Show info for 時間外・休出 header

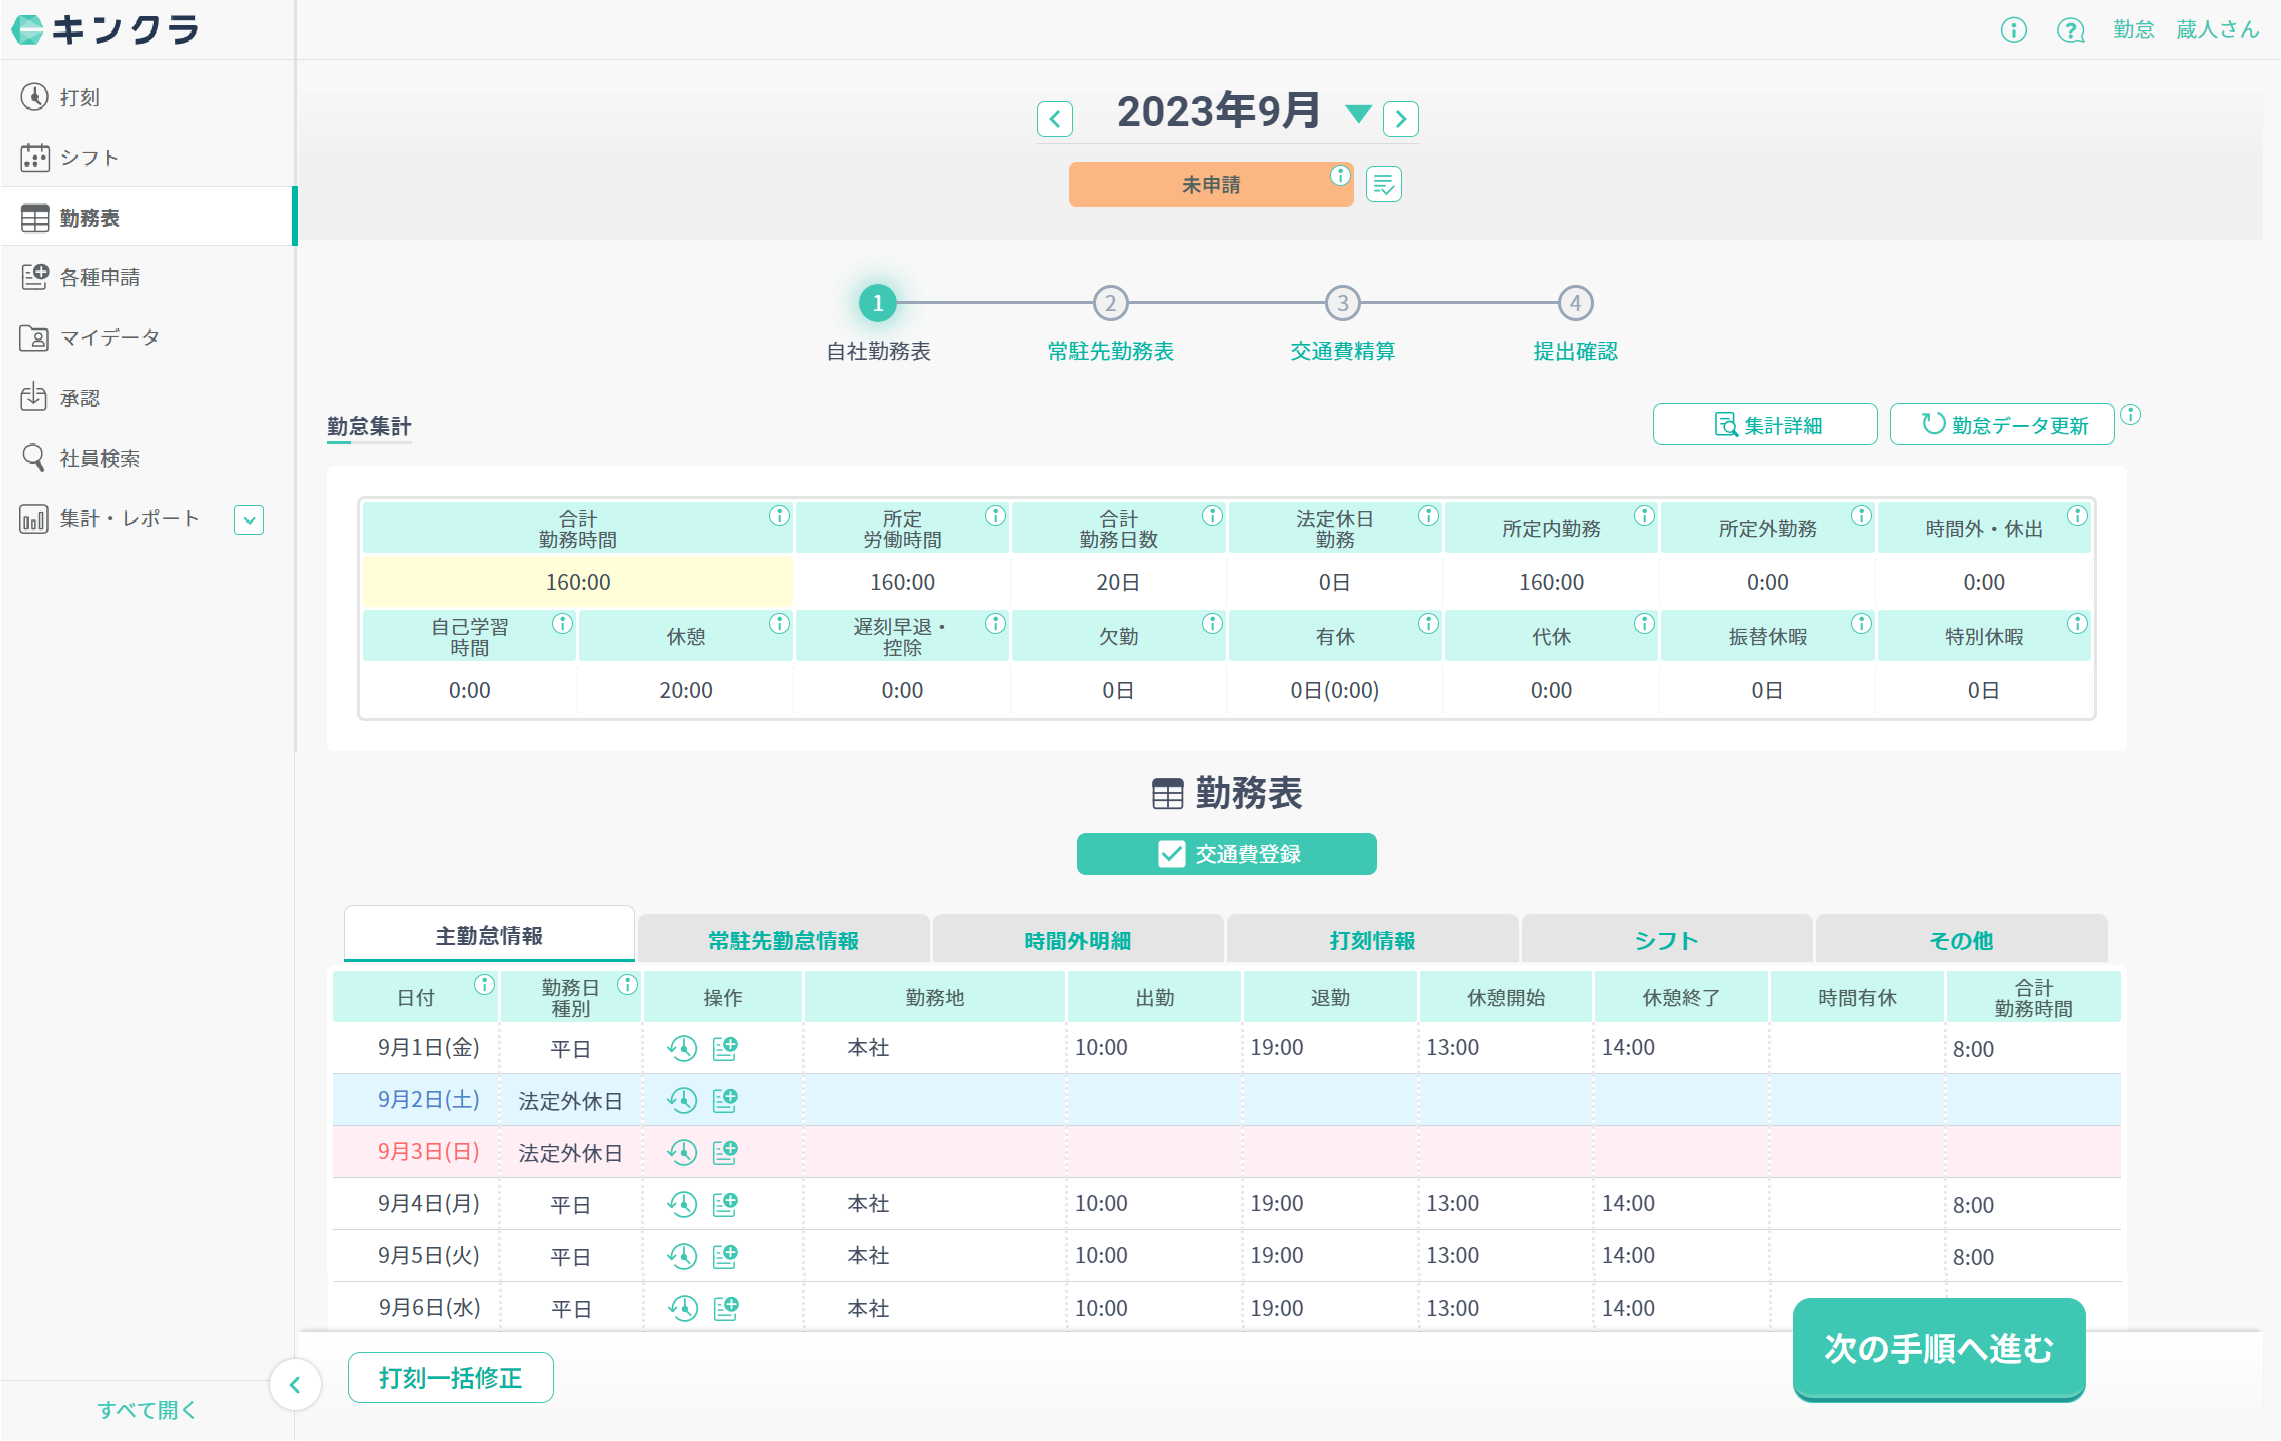2077,516
